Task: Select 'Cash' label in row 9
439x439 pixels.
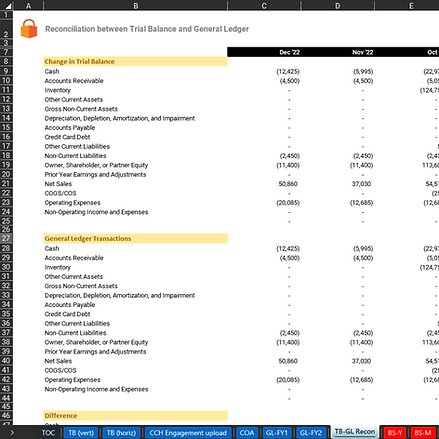Action: 52,71
